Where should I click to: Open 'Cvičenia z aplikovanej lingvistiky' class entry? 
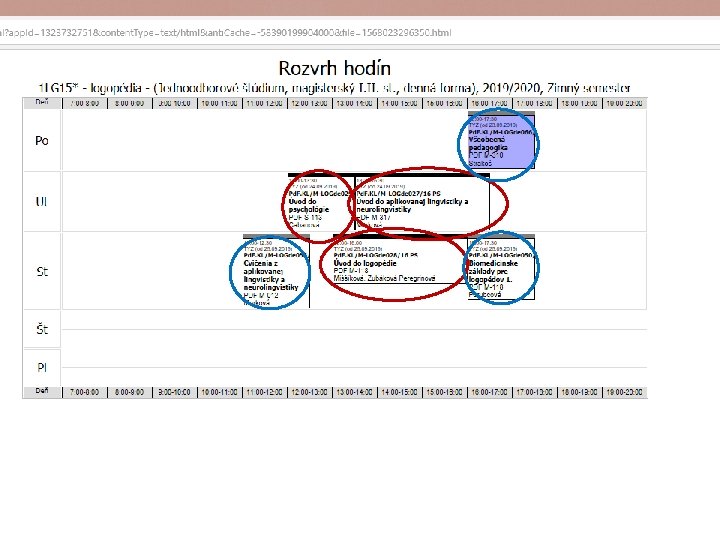tap(276, 272)
